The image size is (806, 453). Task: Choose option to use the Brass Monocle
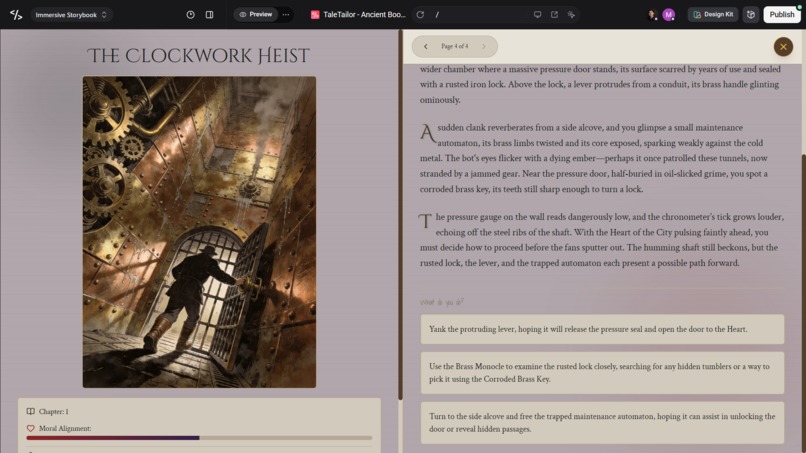point(602,373)
